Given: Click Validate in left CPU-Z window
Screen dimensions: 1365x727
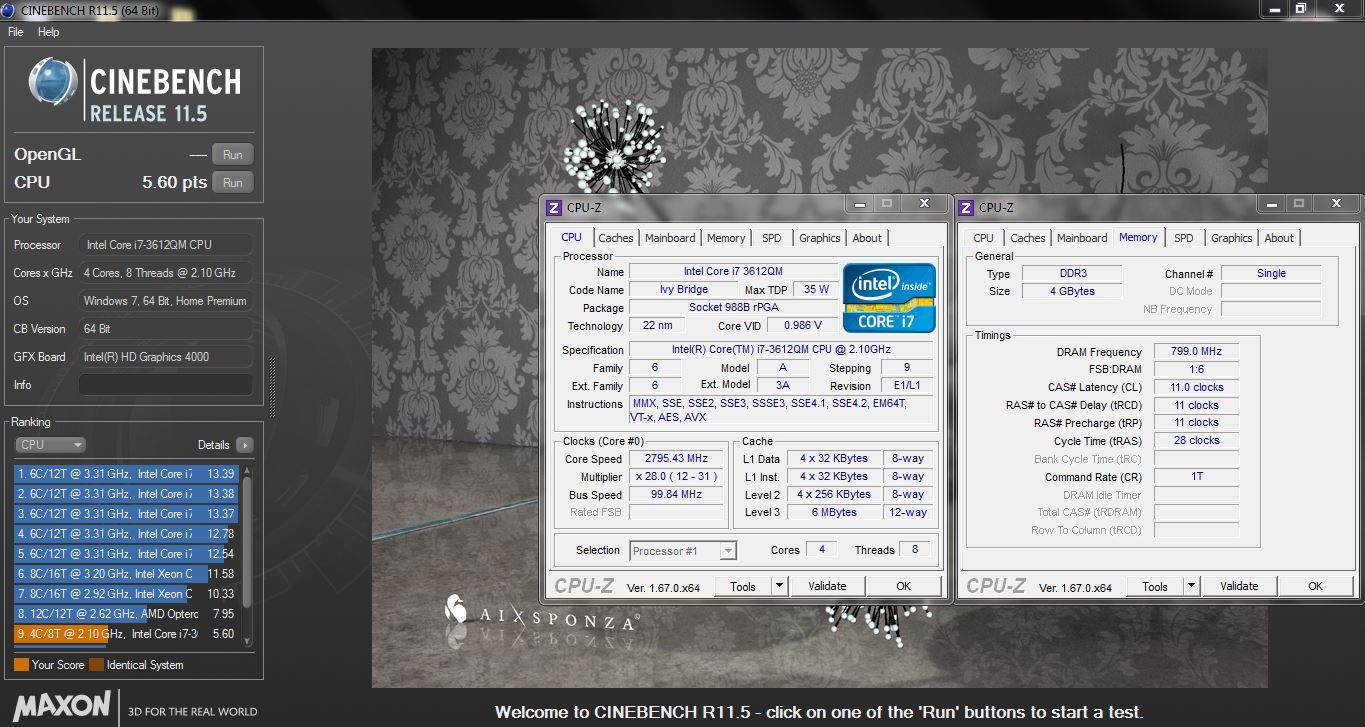Looking at the screenshot, I should coord(827,586).
